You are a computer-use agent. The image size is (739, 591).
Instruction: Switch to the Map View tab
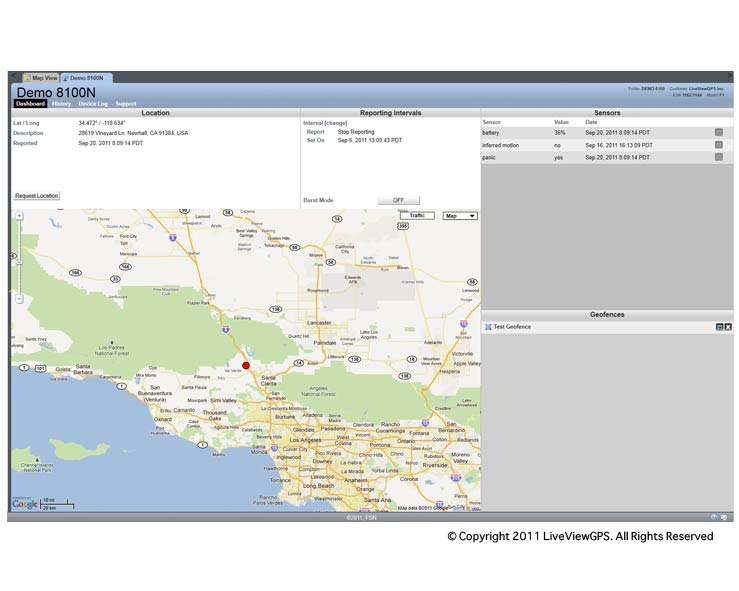41,77
